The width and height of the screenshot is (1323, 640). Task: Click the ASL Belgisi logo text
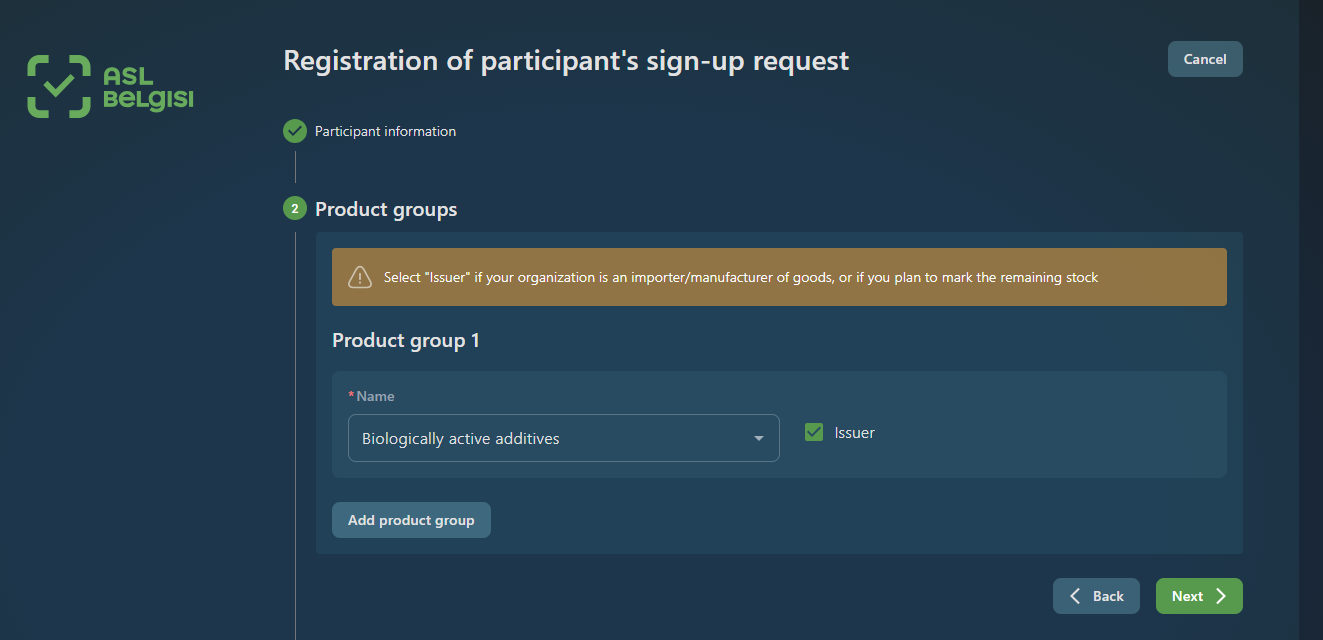pyautogui.click(x=148, y=89)
